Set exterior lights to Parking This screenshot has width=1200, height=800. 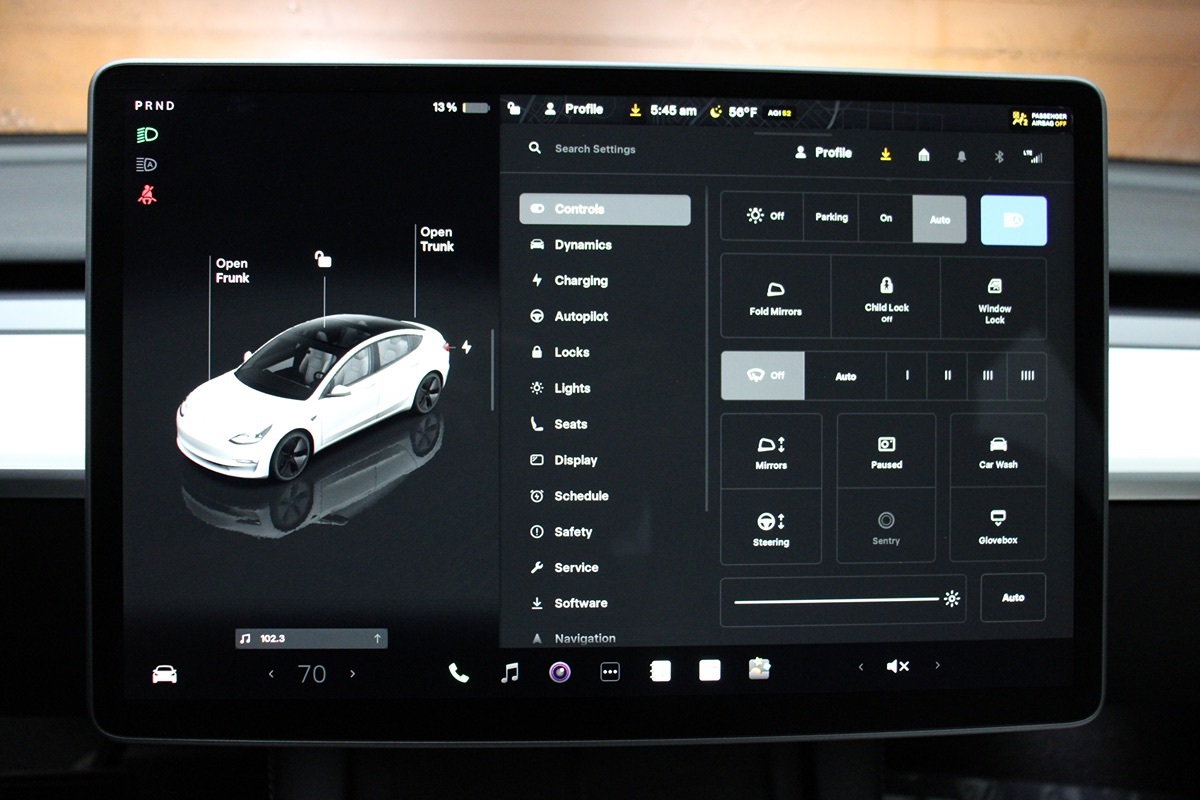click(x=831, y=217)
